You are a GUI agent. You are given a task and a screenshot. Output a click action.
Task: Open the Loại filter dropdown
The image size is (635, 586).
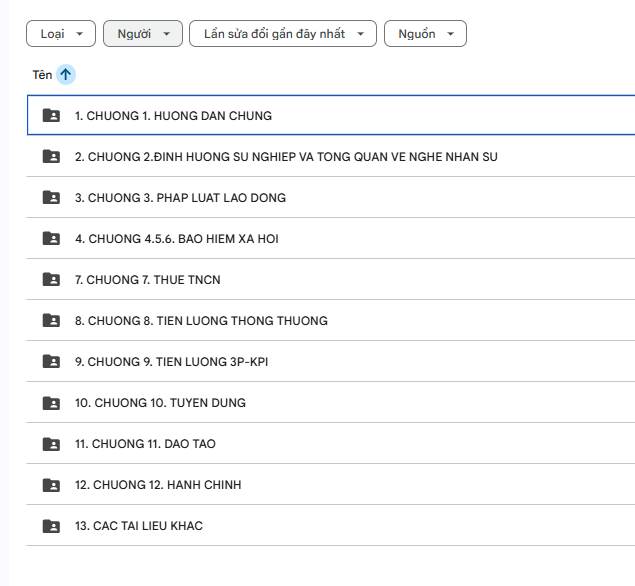(61, 34)
